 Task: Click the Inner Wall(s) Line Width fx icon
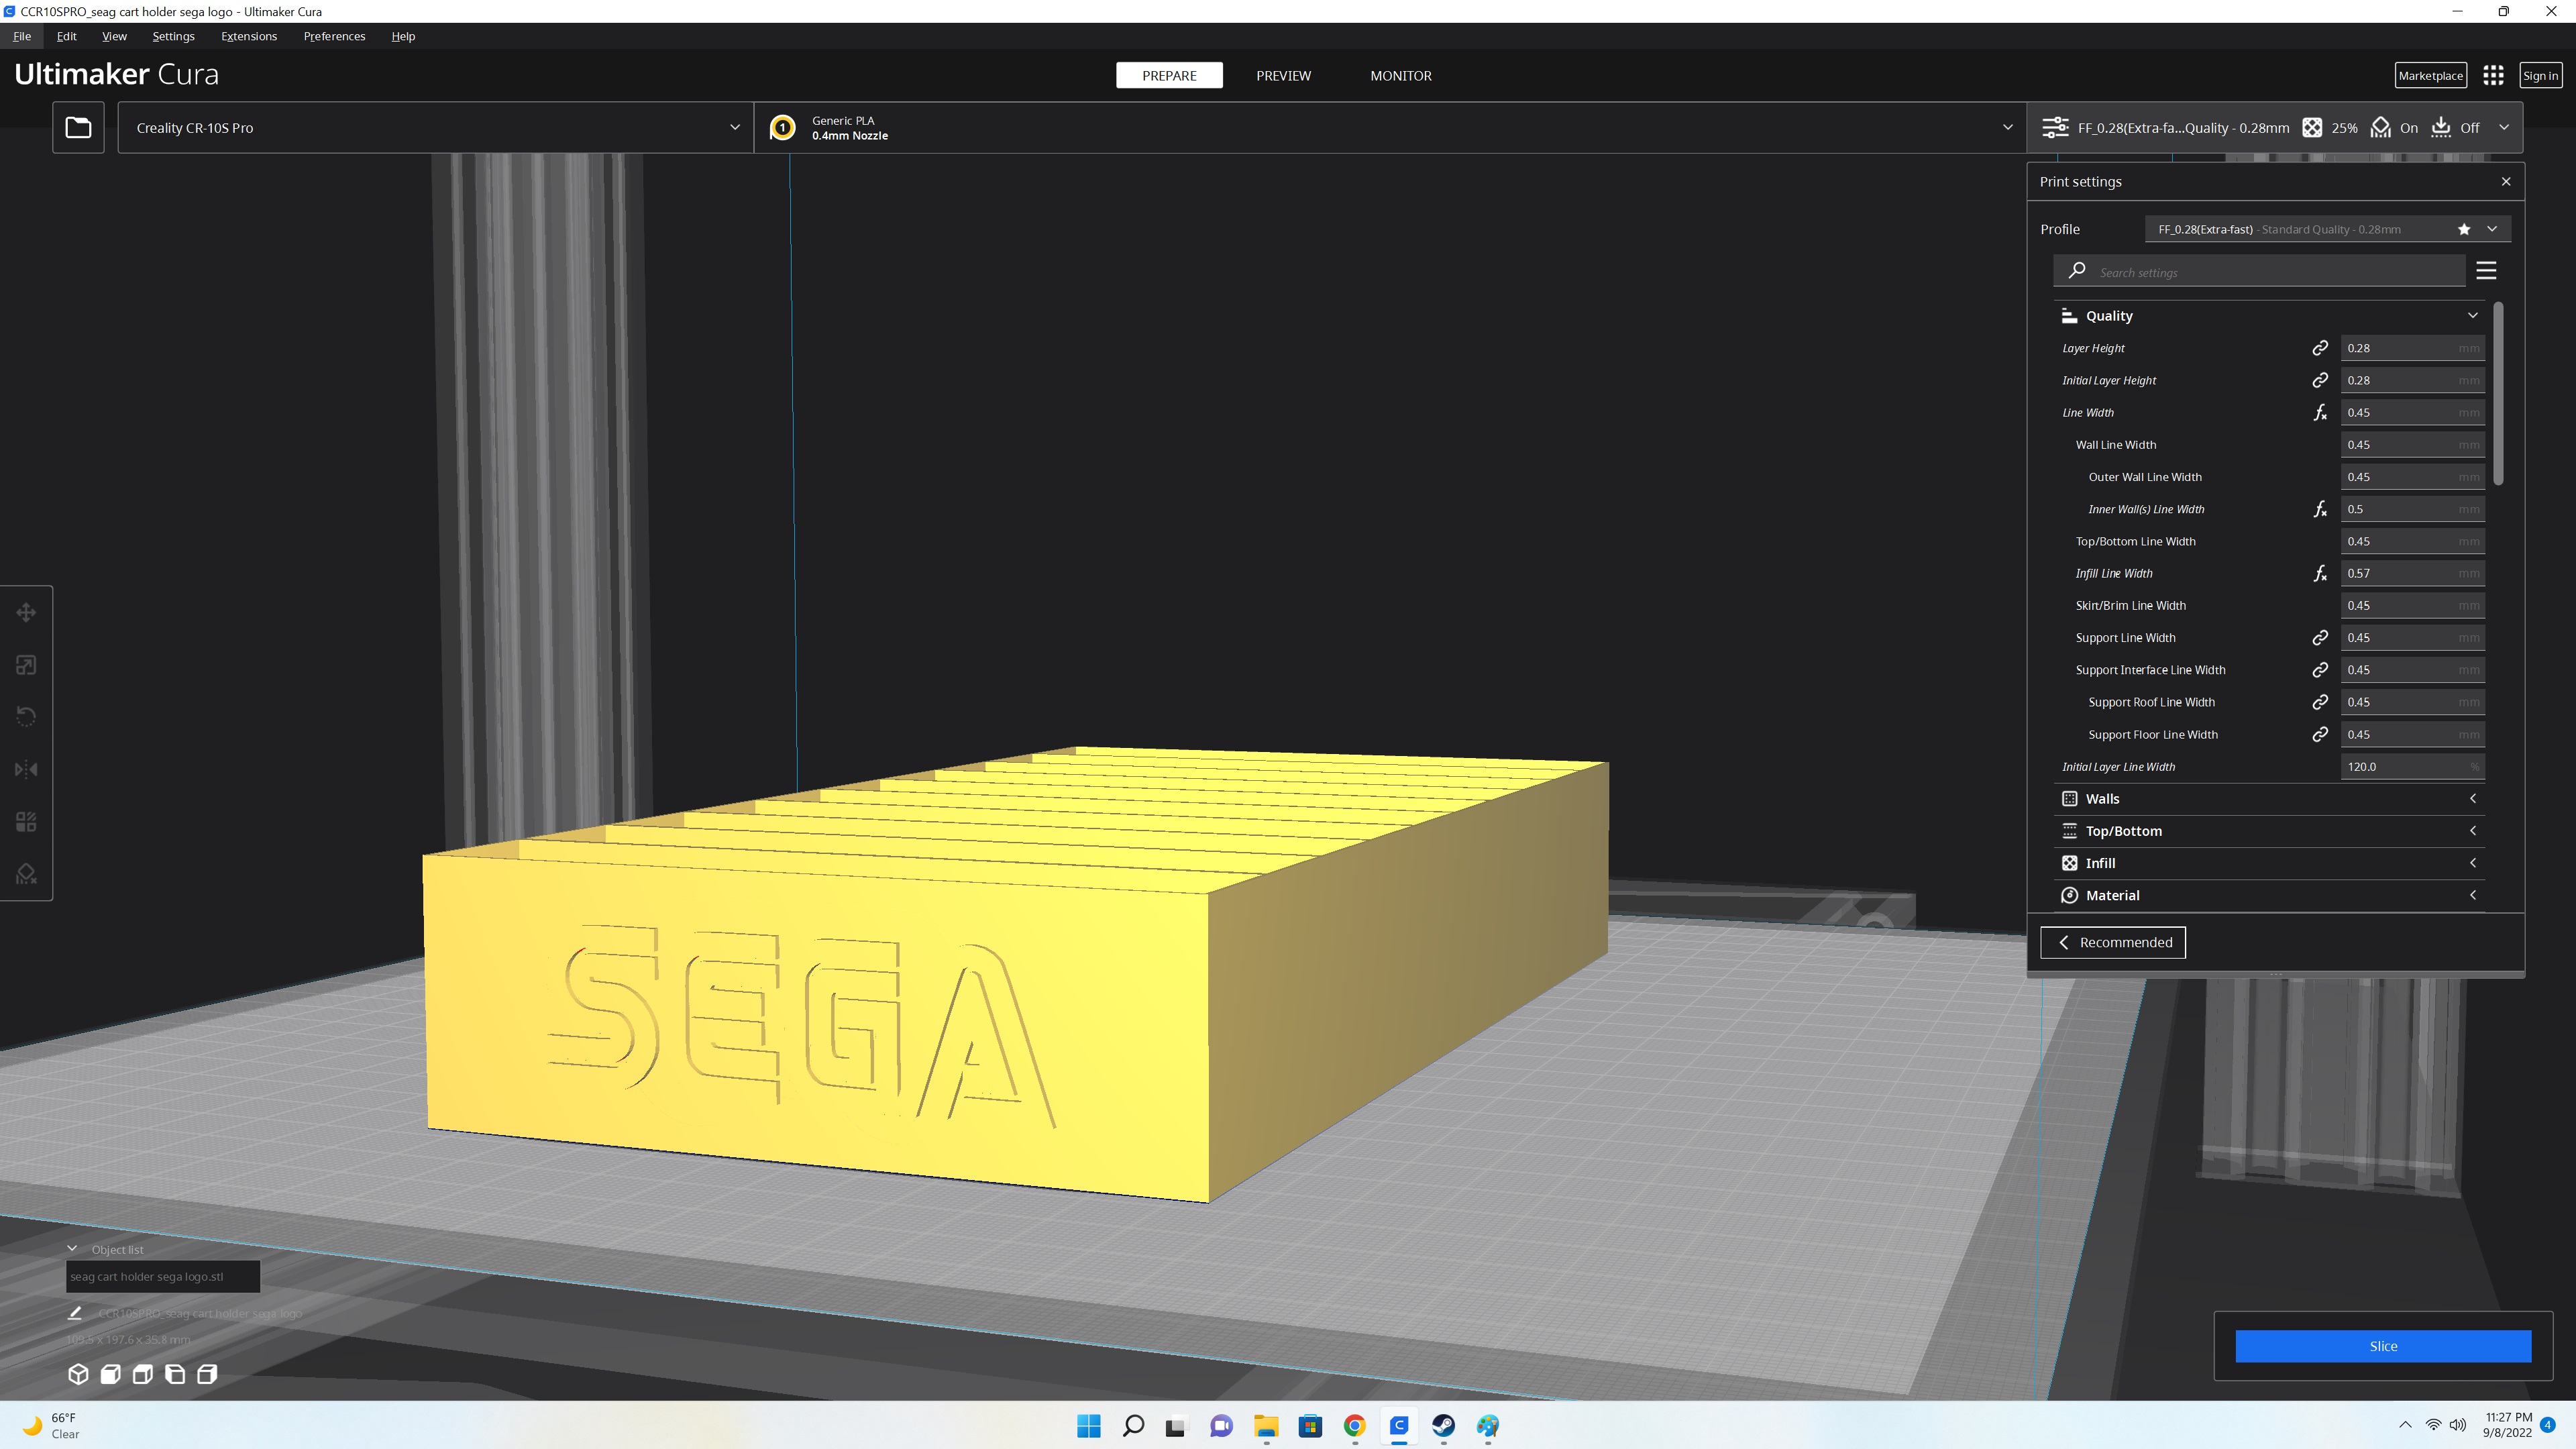coord(2320,509)
